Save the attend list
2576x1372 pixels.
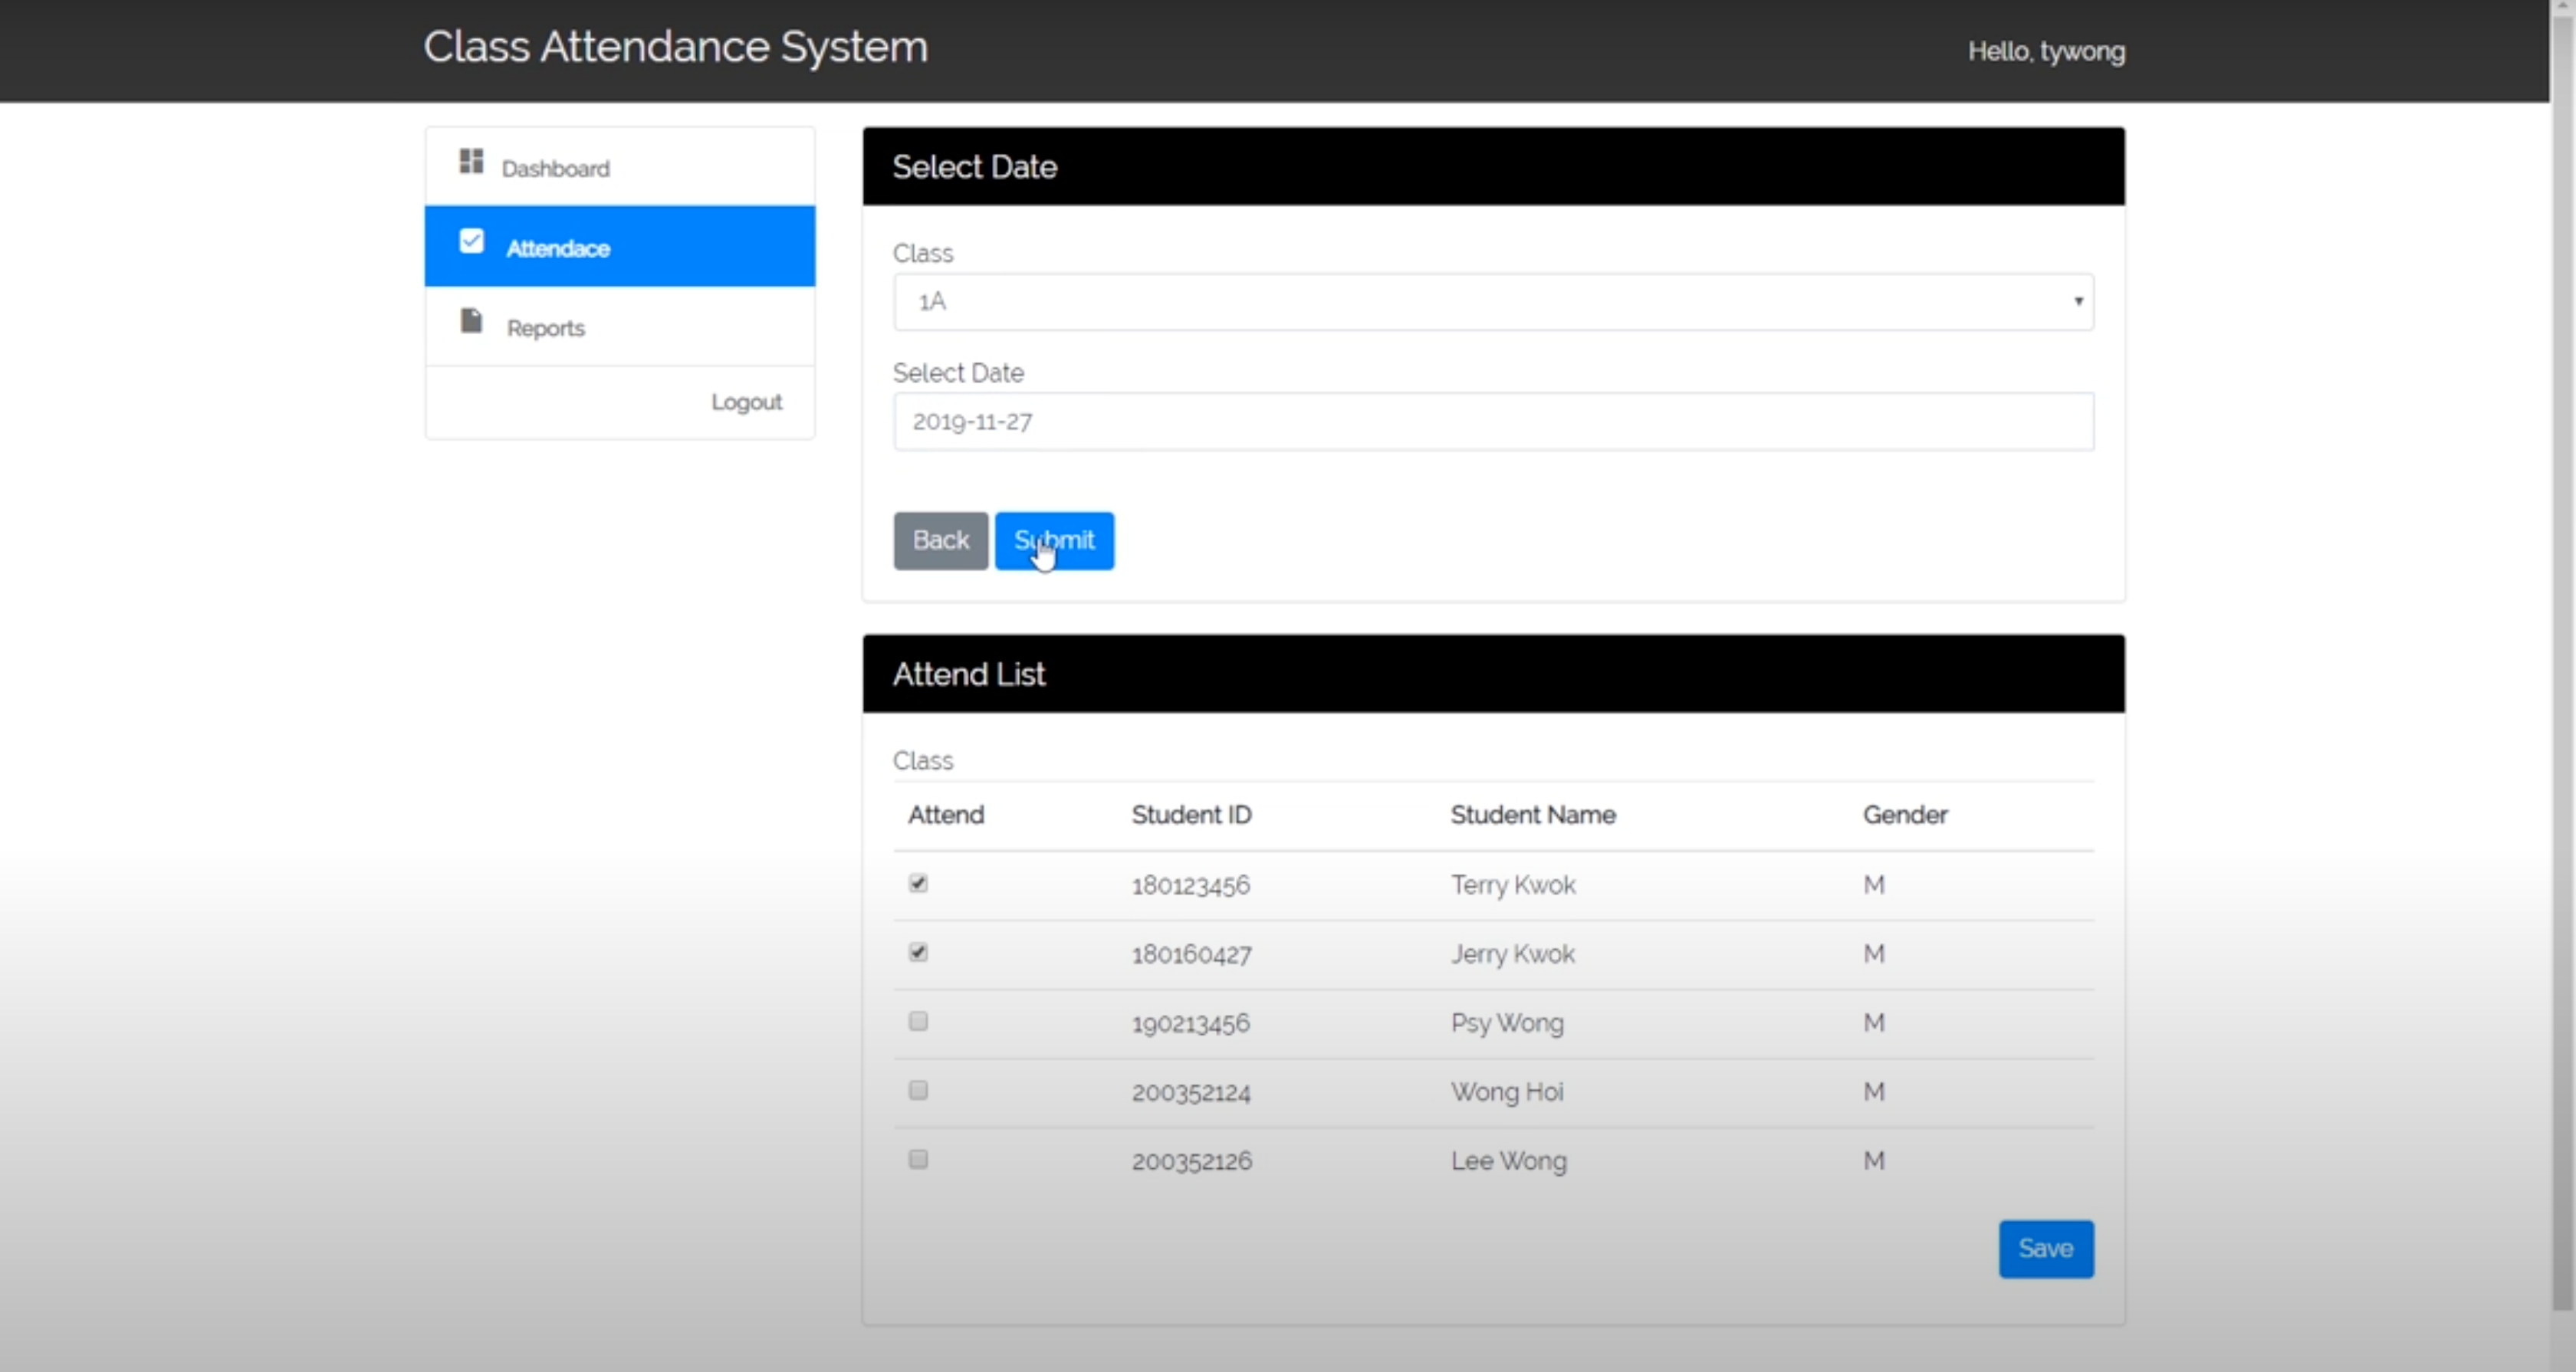coord(2045,1248)
